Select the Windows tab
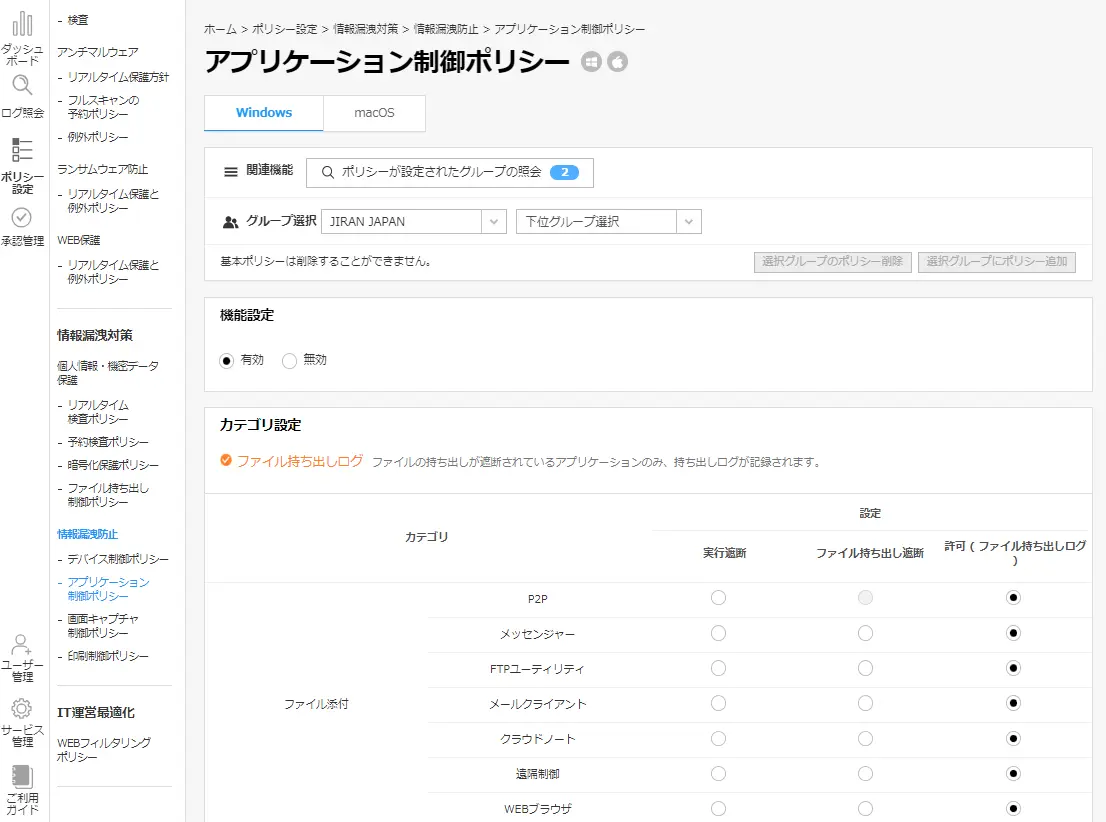 coord(264,113)
